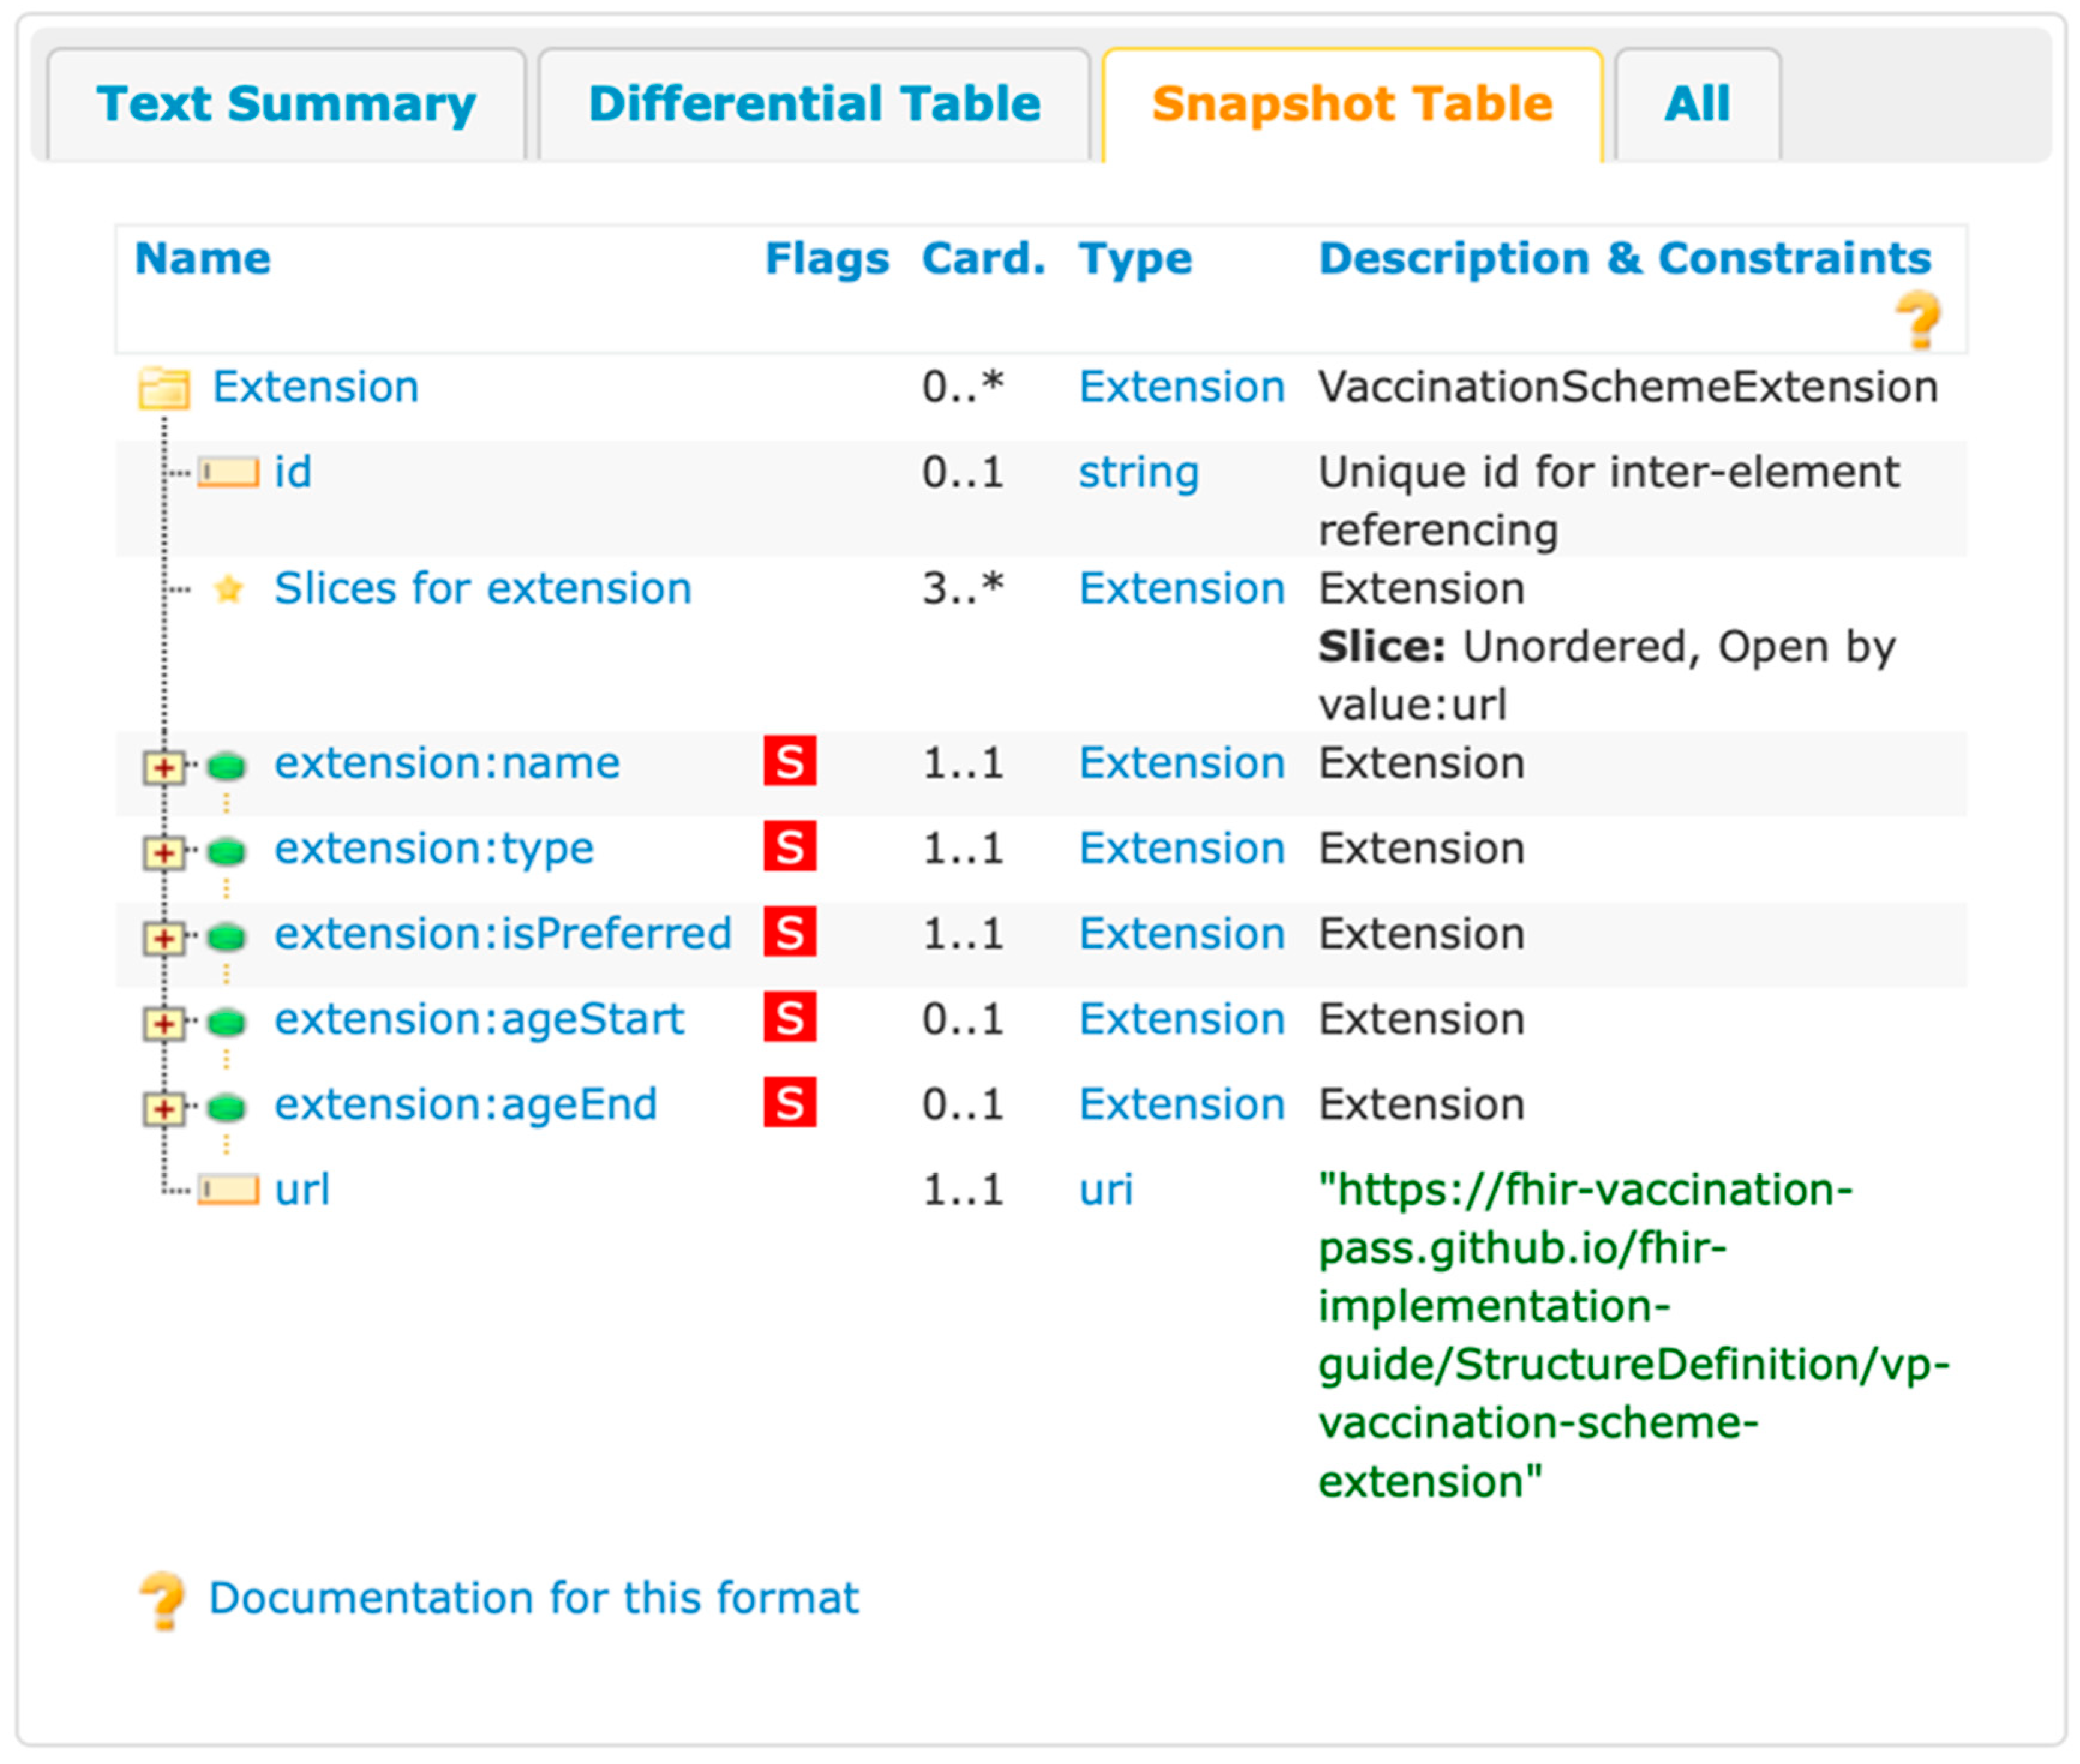Click the id element primitive icon

point(228,472)
